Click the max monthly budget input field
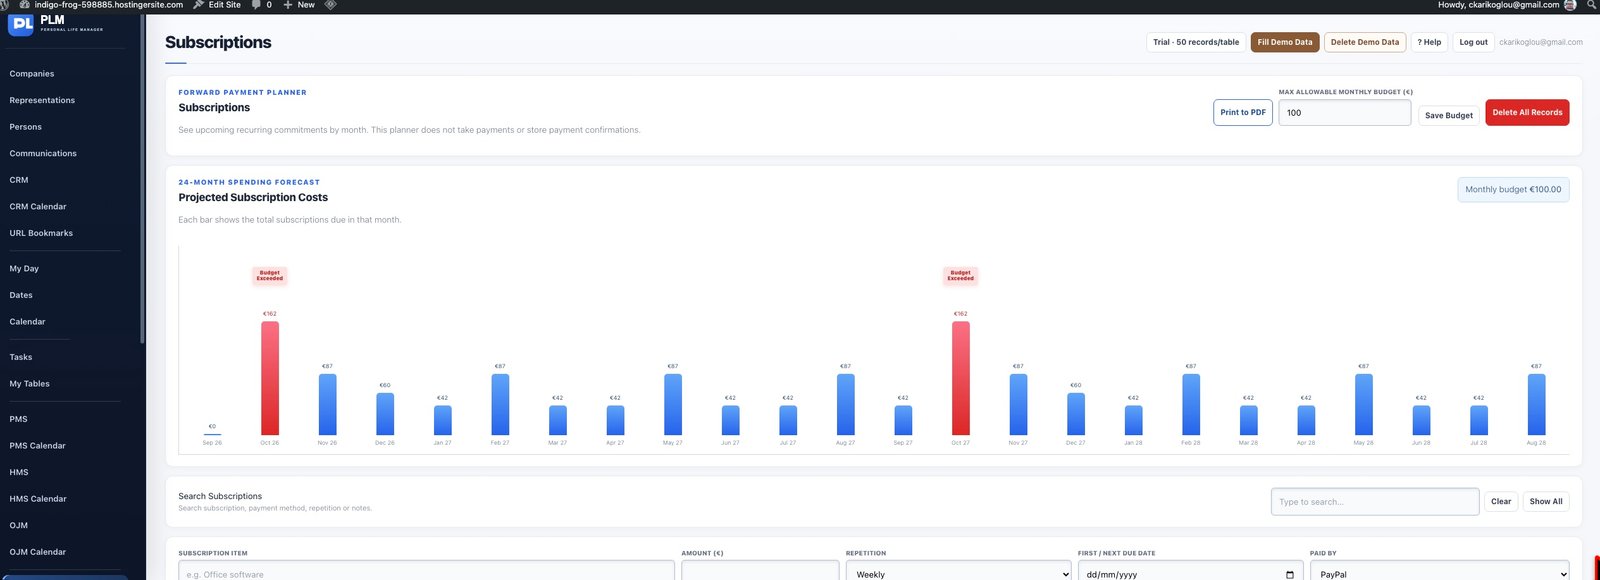The image size is (1600, 580). pyautogui.click(x=1345, y=112)
